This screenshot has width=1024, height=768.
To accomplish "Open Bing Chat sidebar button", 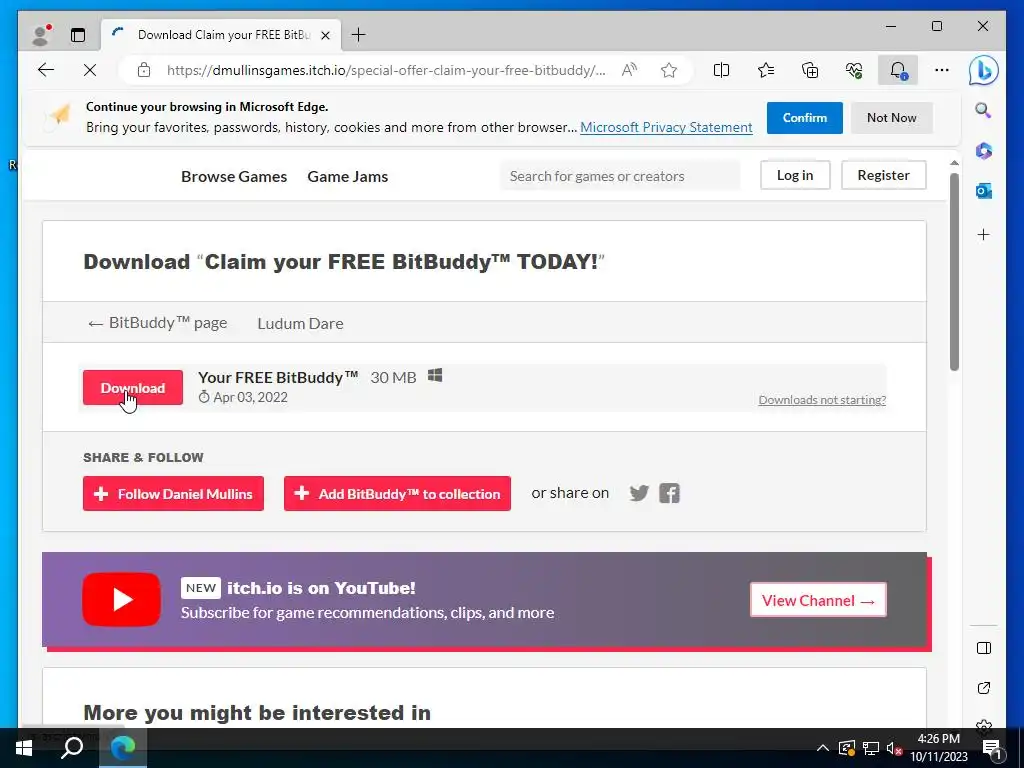I will pyautogui.click(x=984, y=71).
